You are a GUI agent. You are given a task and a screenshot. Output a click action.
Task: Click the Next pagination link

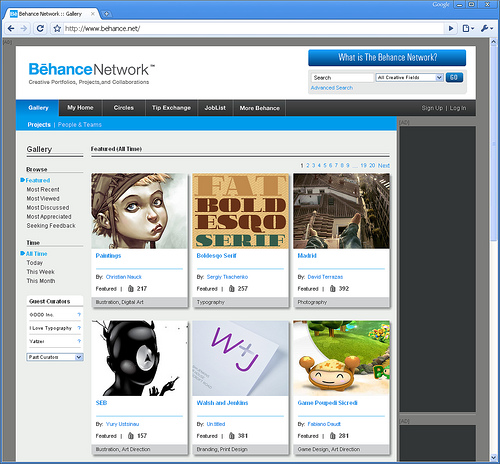coord(384,165)
